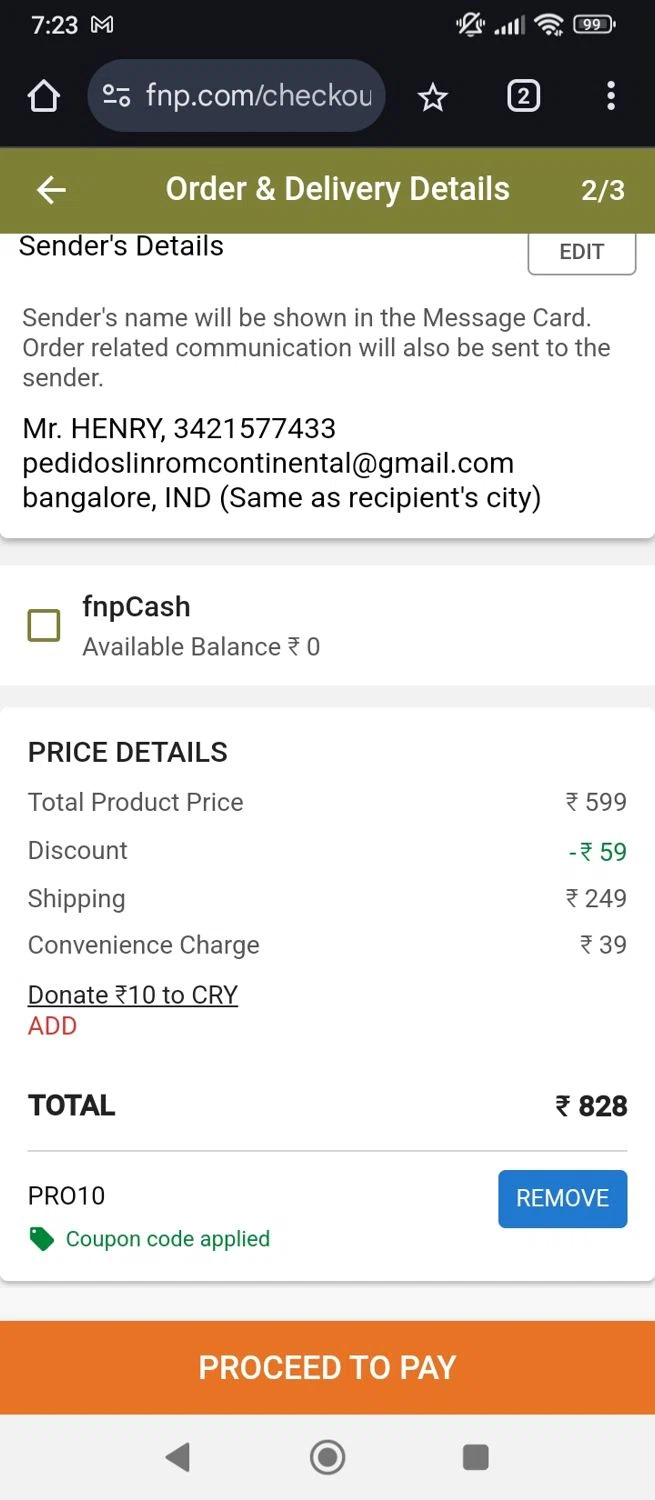Open recent apps with square button

[476, 1458]
